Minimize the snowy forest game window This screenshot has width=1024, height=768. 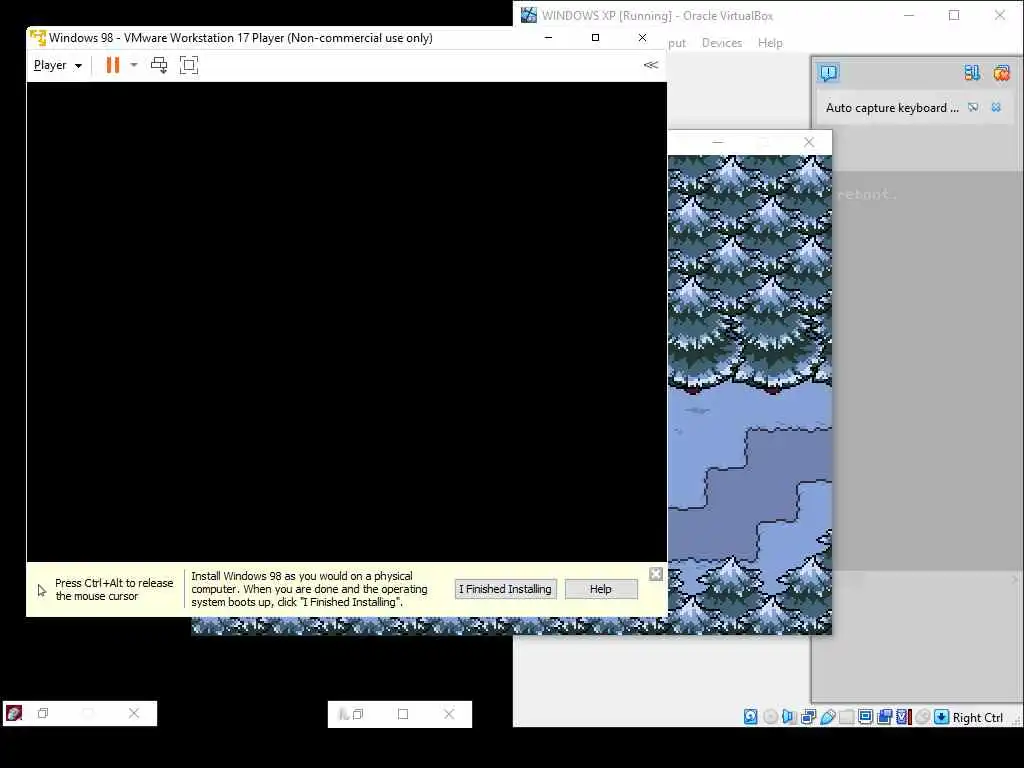coord(718,142)
